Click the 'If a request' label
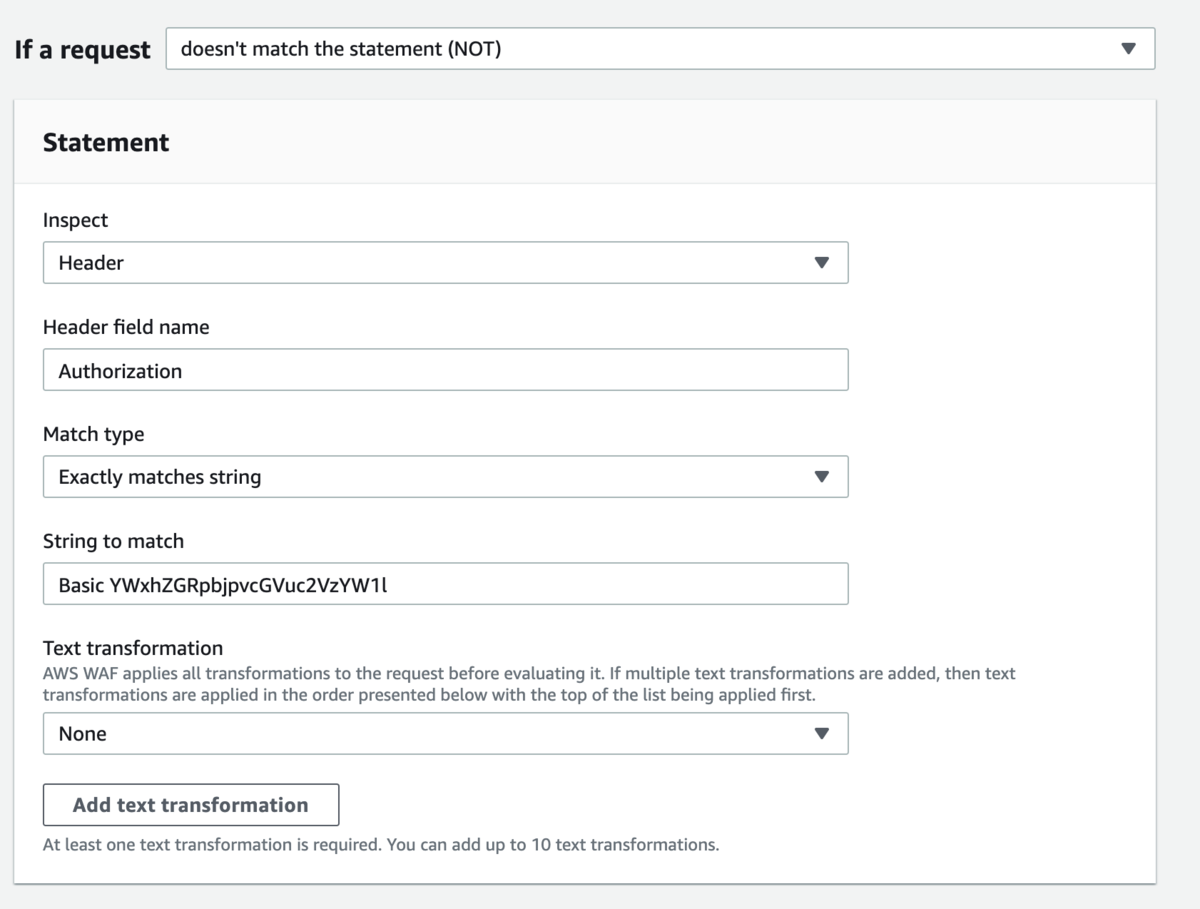The height and width of the screenshot is (909, 1200). 82,49
